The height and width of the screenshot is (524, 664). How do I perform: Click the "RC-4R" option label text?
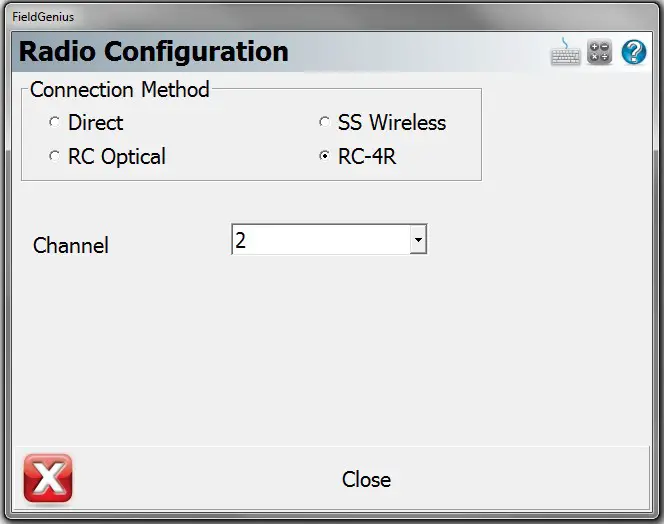pyautogui.click(x=367, y=157)
